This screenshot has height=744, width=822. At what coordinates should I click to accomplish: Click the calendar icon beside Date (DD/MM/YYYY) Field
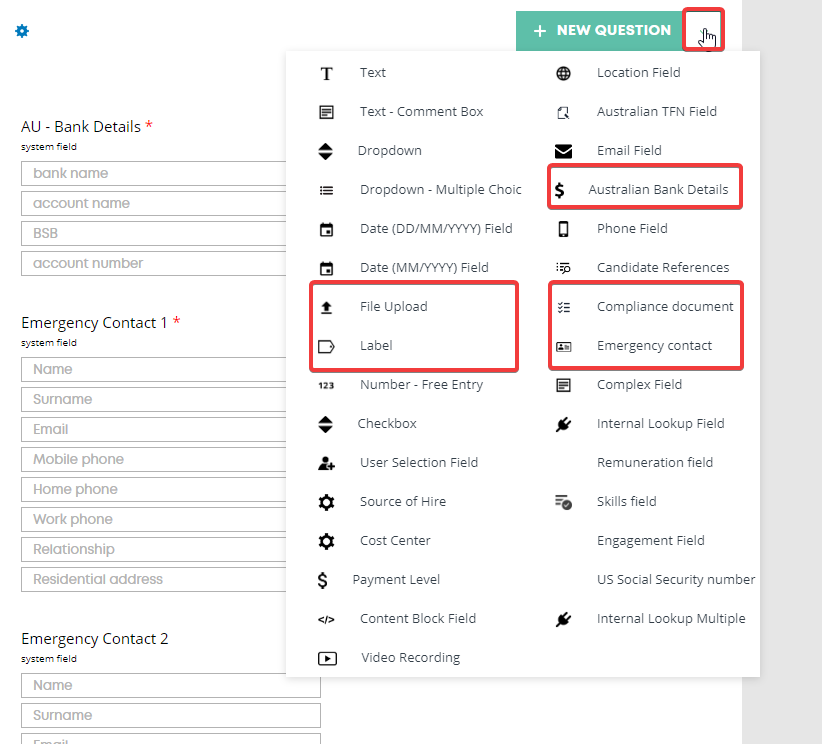(x=326, y=228)
